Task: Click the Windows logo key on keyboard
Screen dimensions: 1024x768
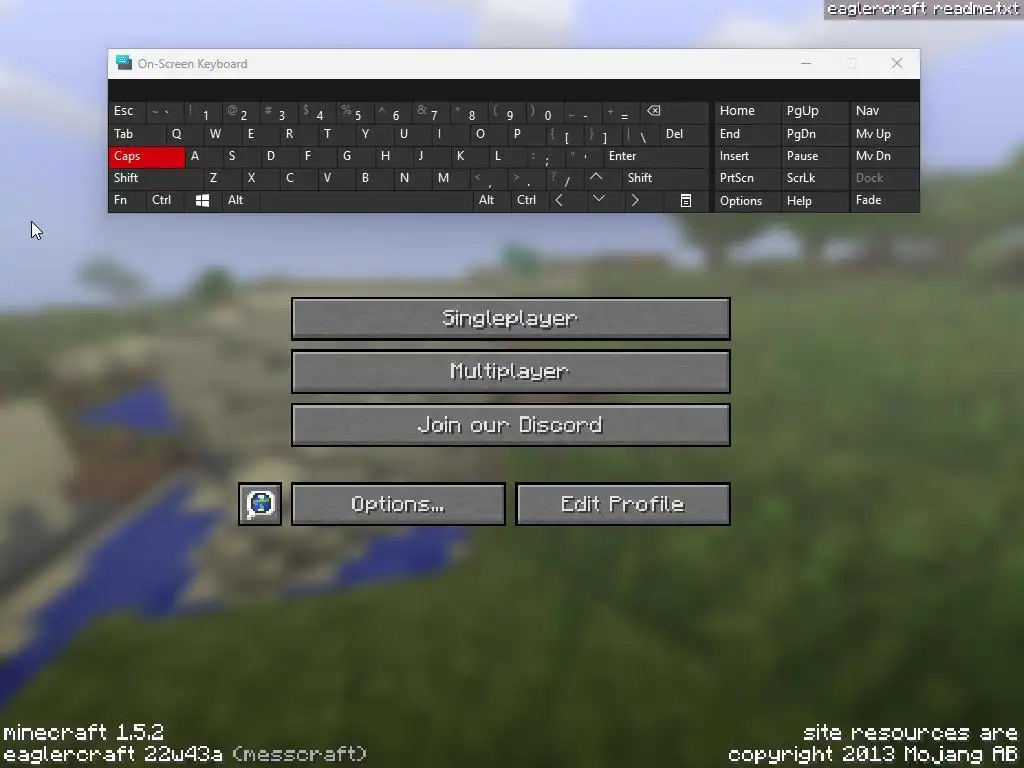Action: click(202, 200)
